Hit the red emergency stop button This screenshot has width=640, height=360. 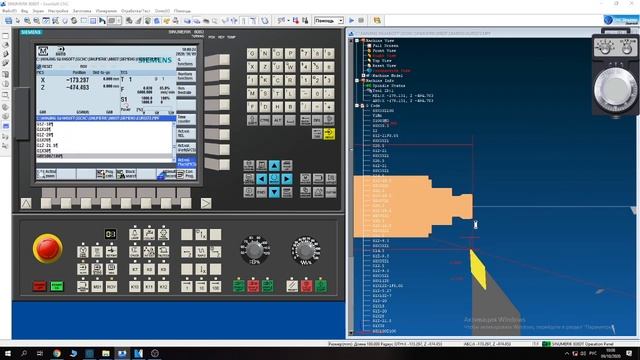click(47, 248)
